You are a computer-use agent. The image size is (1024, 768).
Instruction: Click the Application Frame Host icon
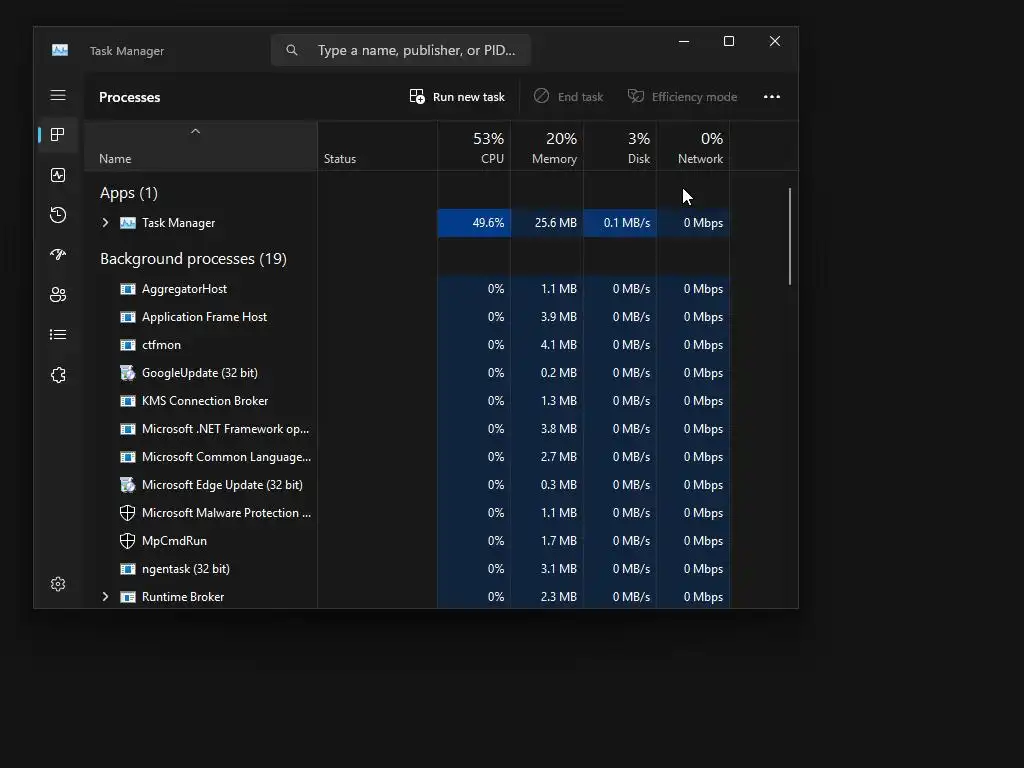pyautogui.click(x=128, y=317)
